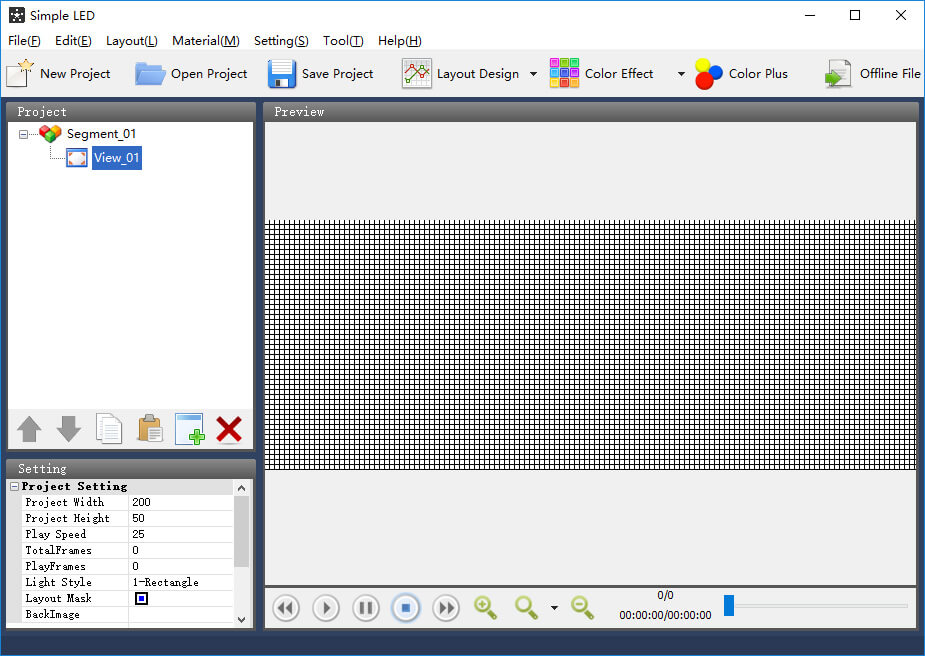Click the settings scrollbar down arrow
This screenshot has width=925, height=656.
tap(241, 619)
